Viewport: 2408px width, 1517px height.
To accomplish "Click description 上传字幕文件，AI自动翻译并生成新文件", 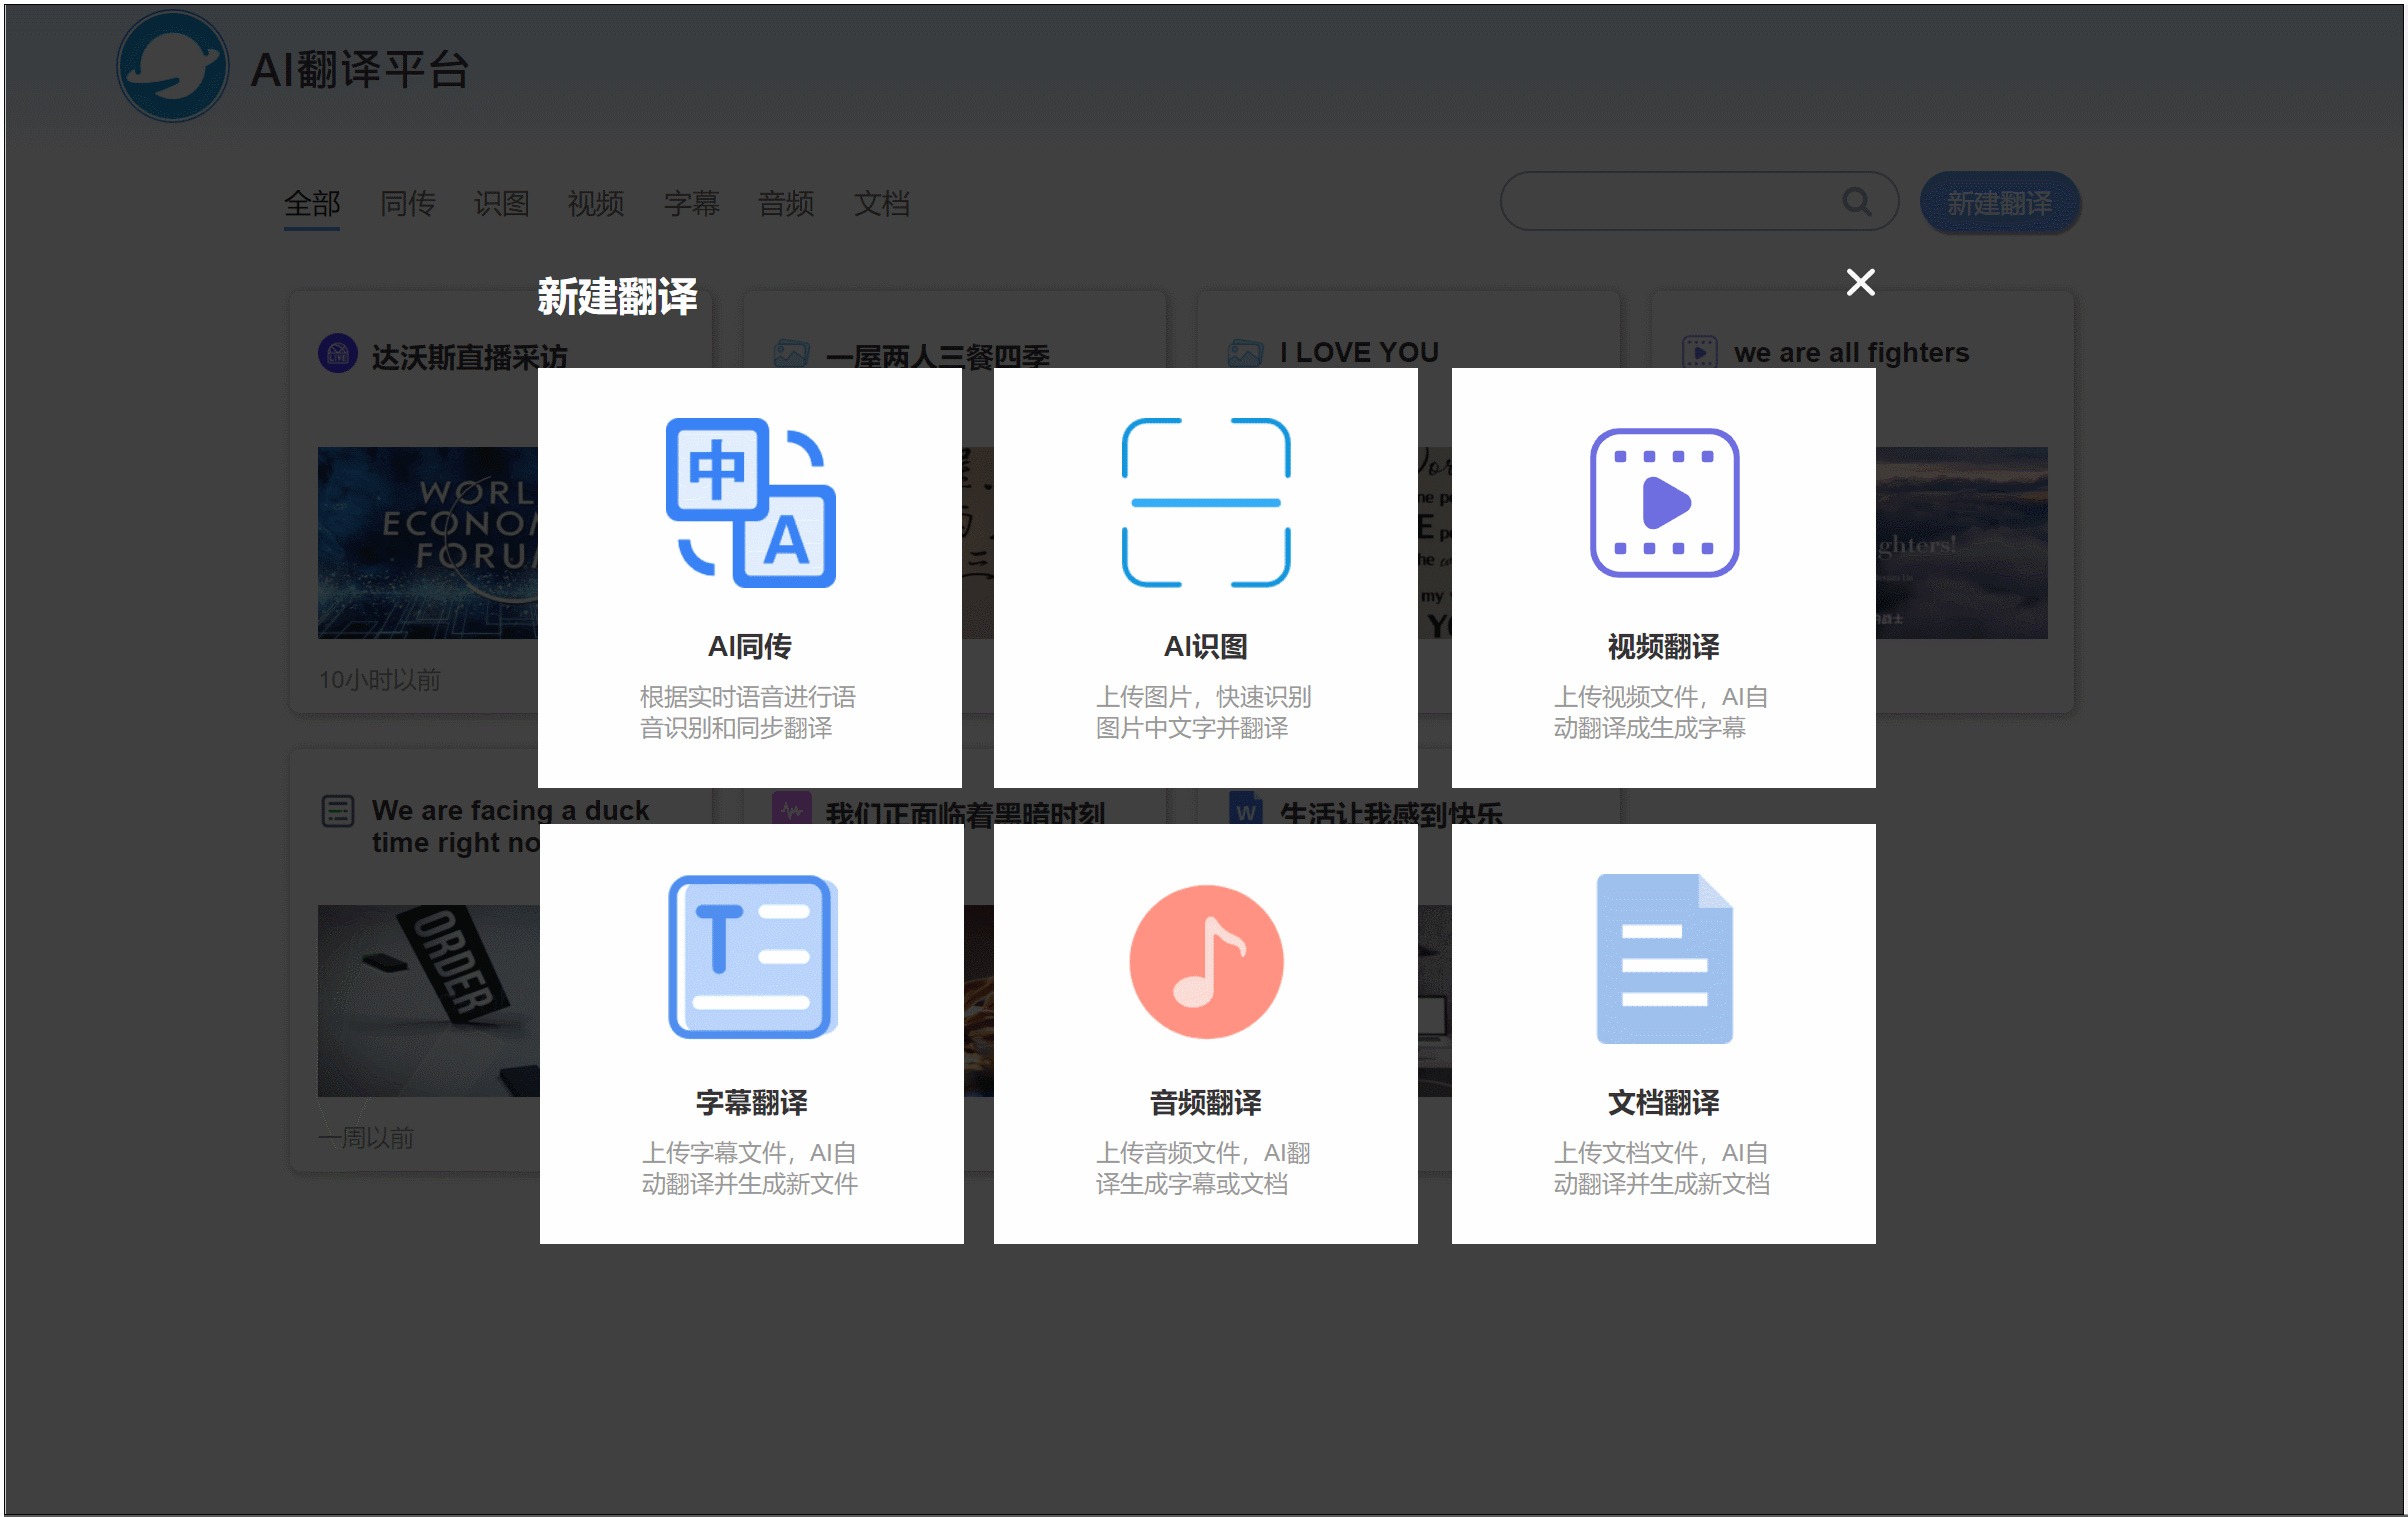I will pyautogui.click(x=750, y=1168).
